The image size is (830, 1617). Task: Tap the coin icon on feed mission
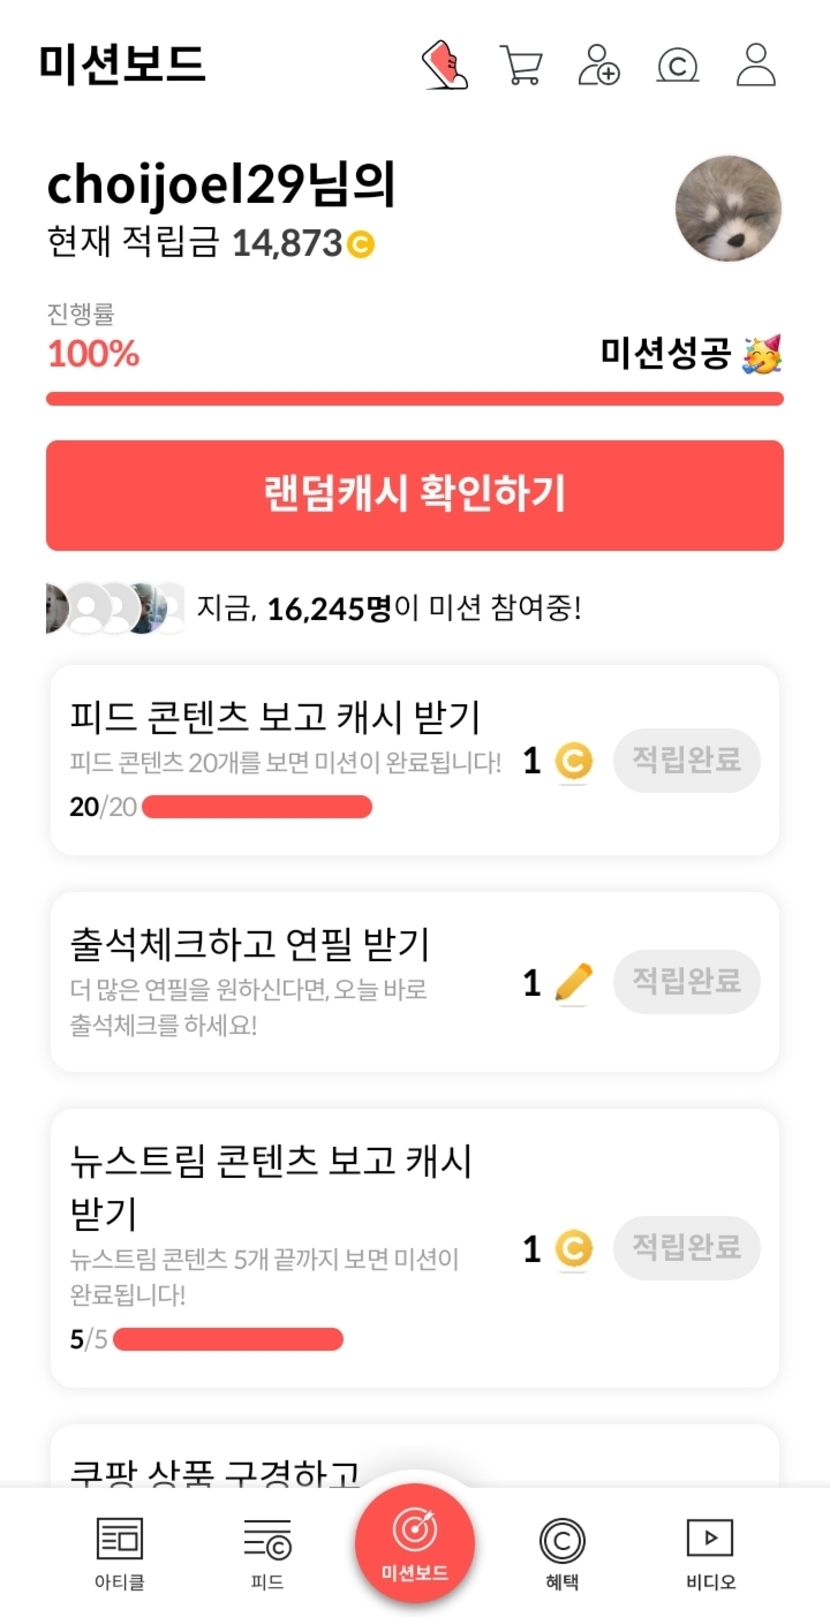tap(573, 762)
